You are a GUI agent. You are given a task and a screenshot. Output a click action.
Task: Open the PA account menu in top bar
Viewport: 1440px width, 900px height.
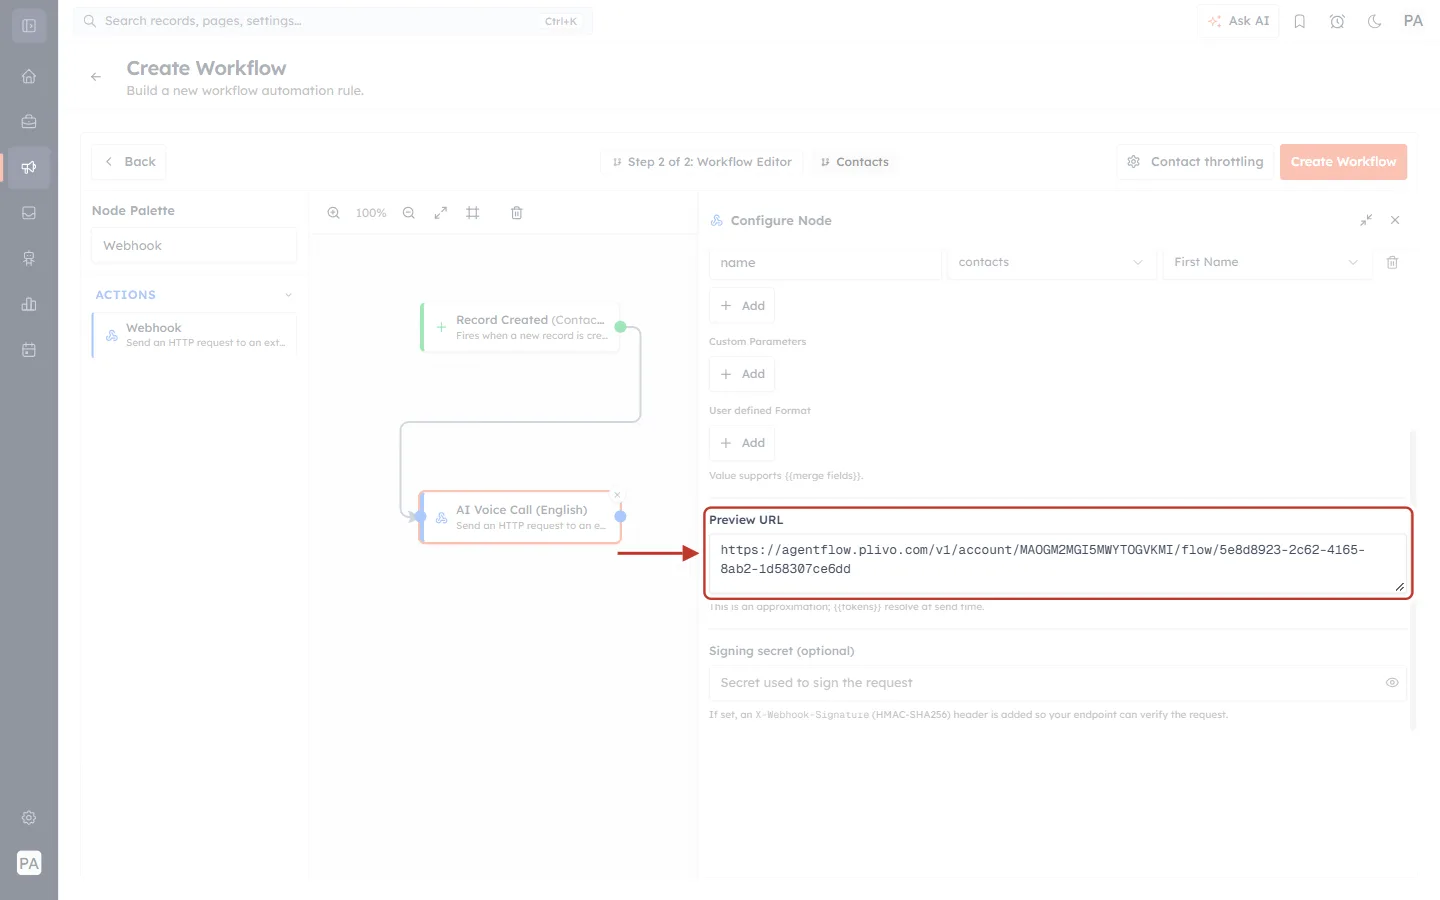tap(1413, 21)
